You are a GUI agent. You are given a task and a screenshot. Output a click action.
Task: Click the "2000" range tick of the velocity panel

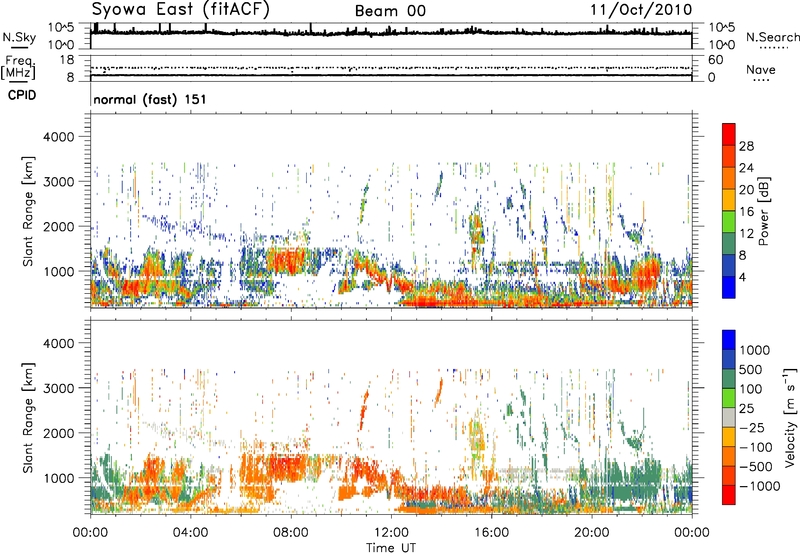coord(59,433)
